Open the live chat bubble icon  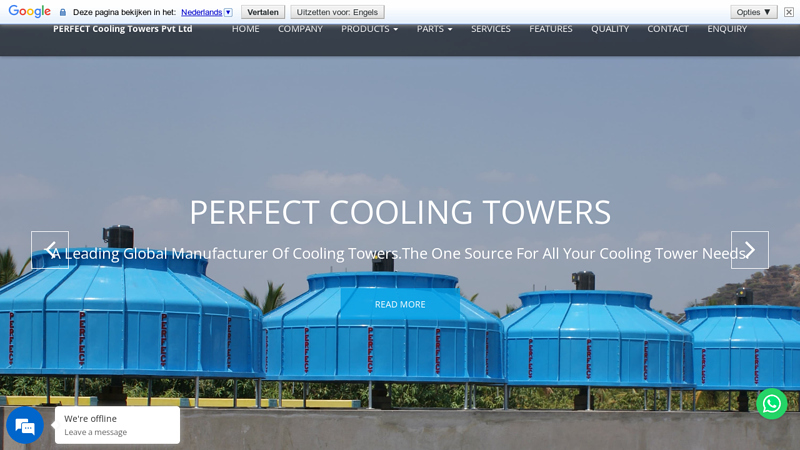coord(25,426)
